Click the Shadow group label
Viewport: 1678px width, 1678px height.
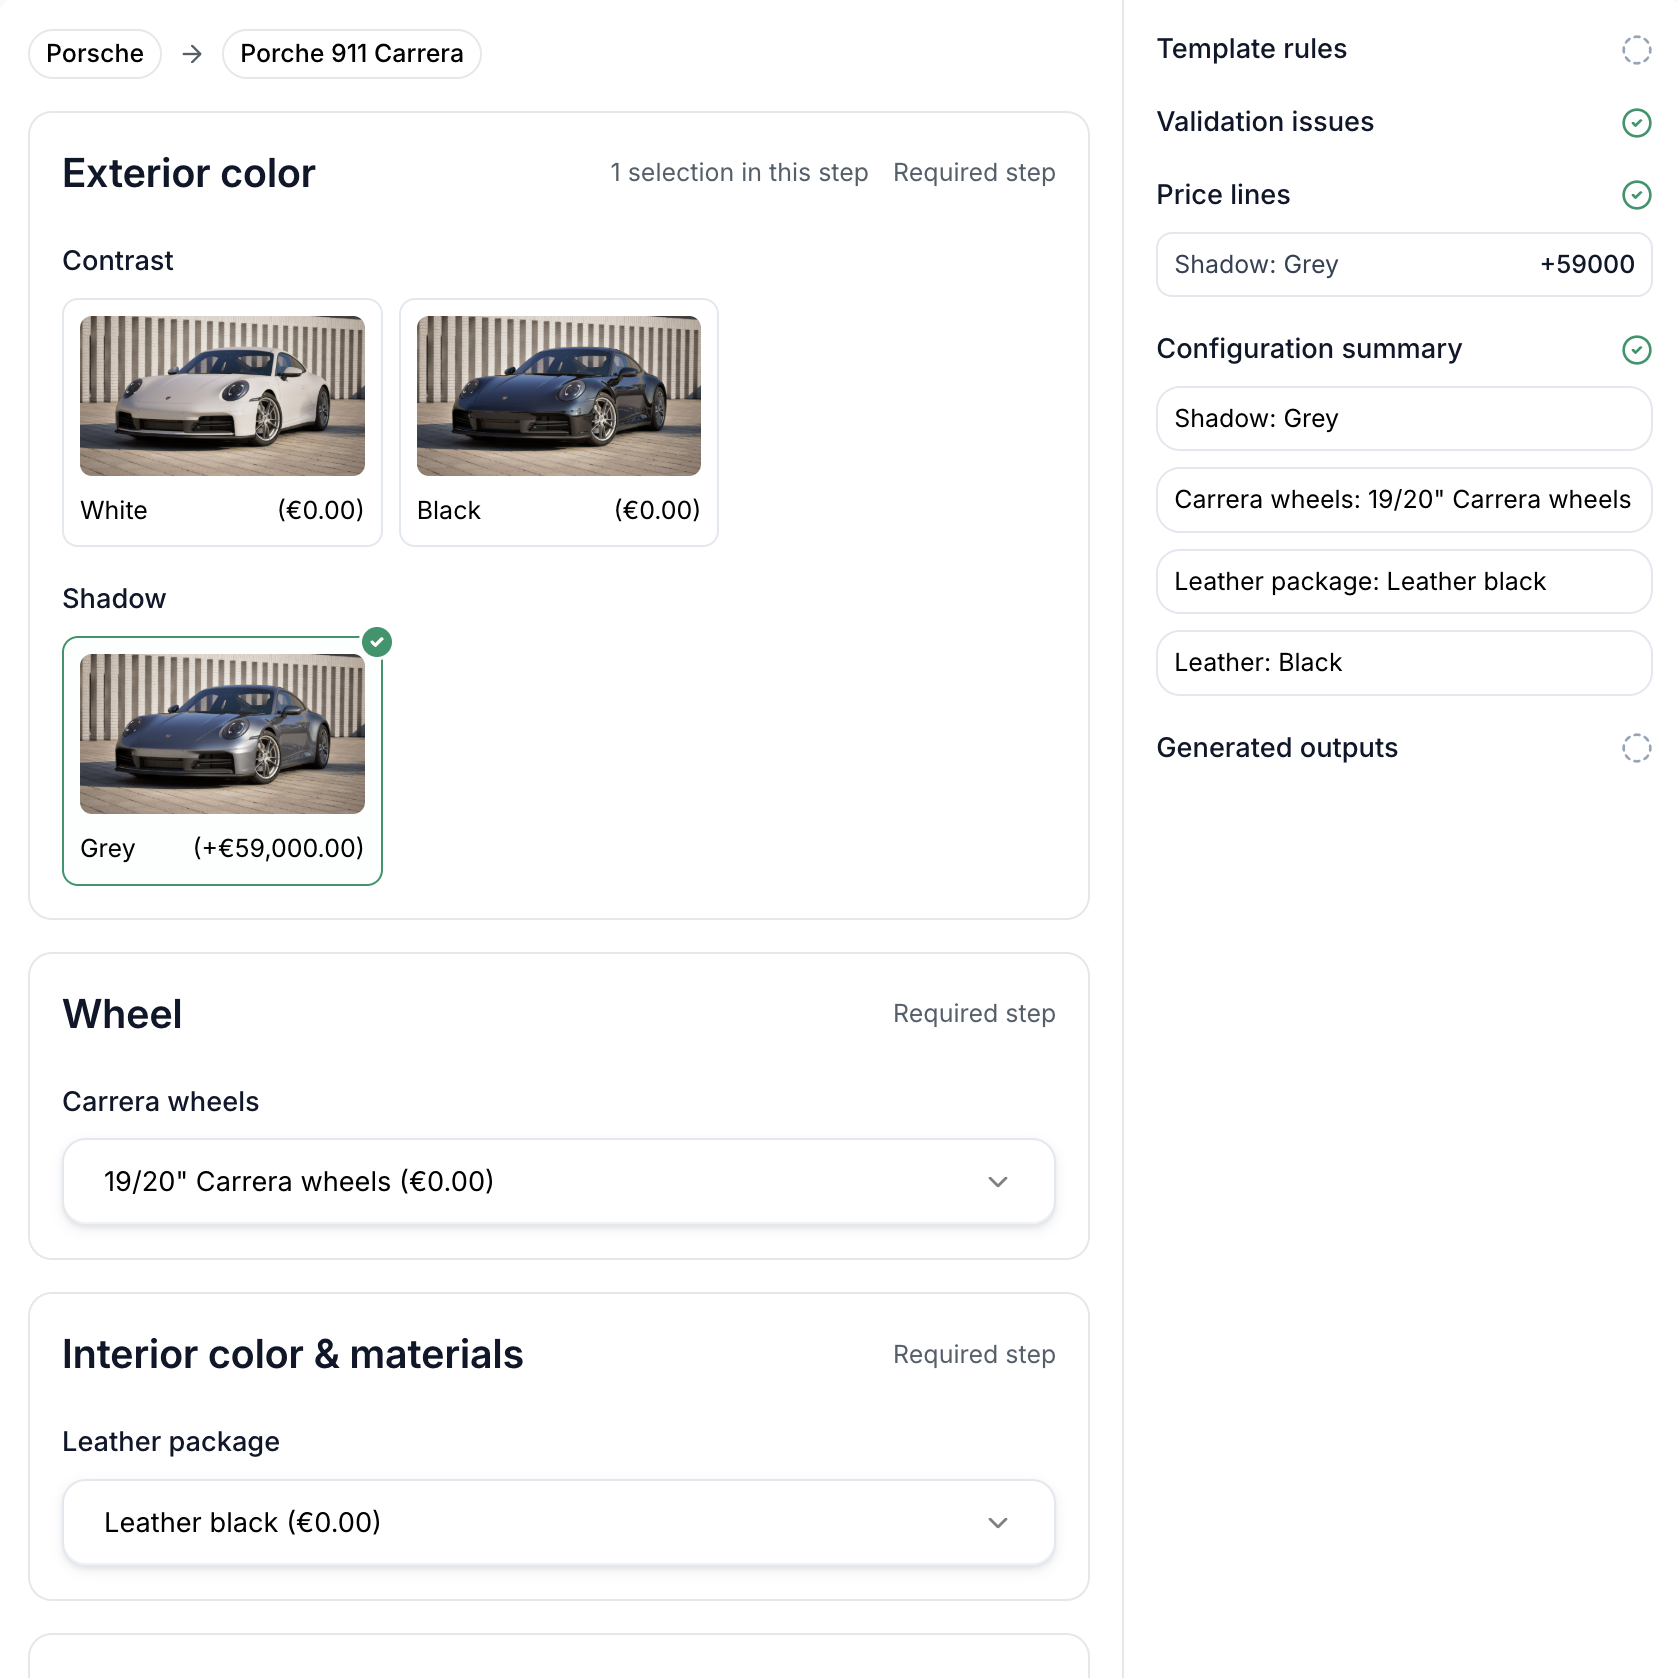pyautogui.click(x=114, y=599)
